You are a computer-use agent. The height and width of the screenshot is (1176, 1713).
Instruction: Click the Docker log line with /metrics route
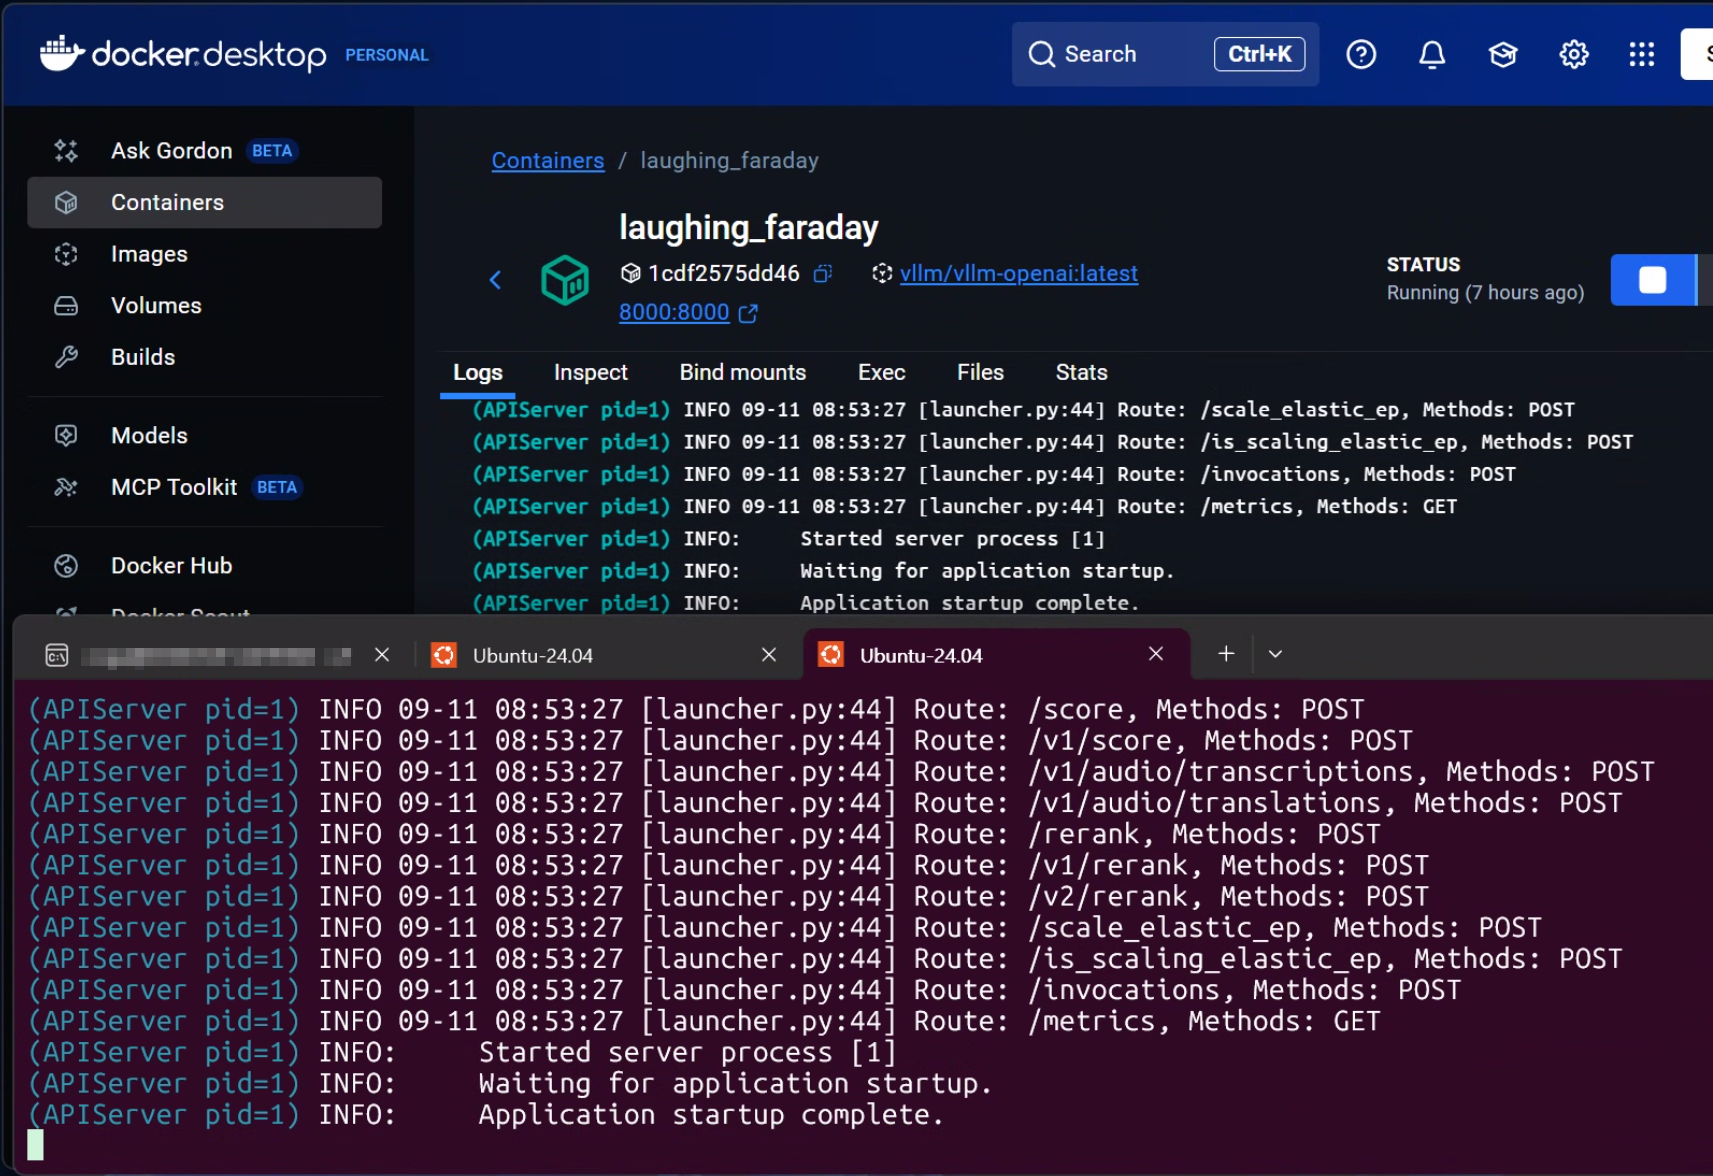(x=965, y=507)
